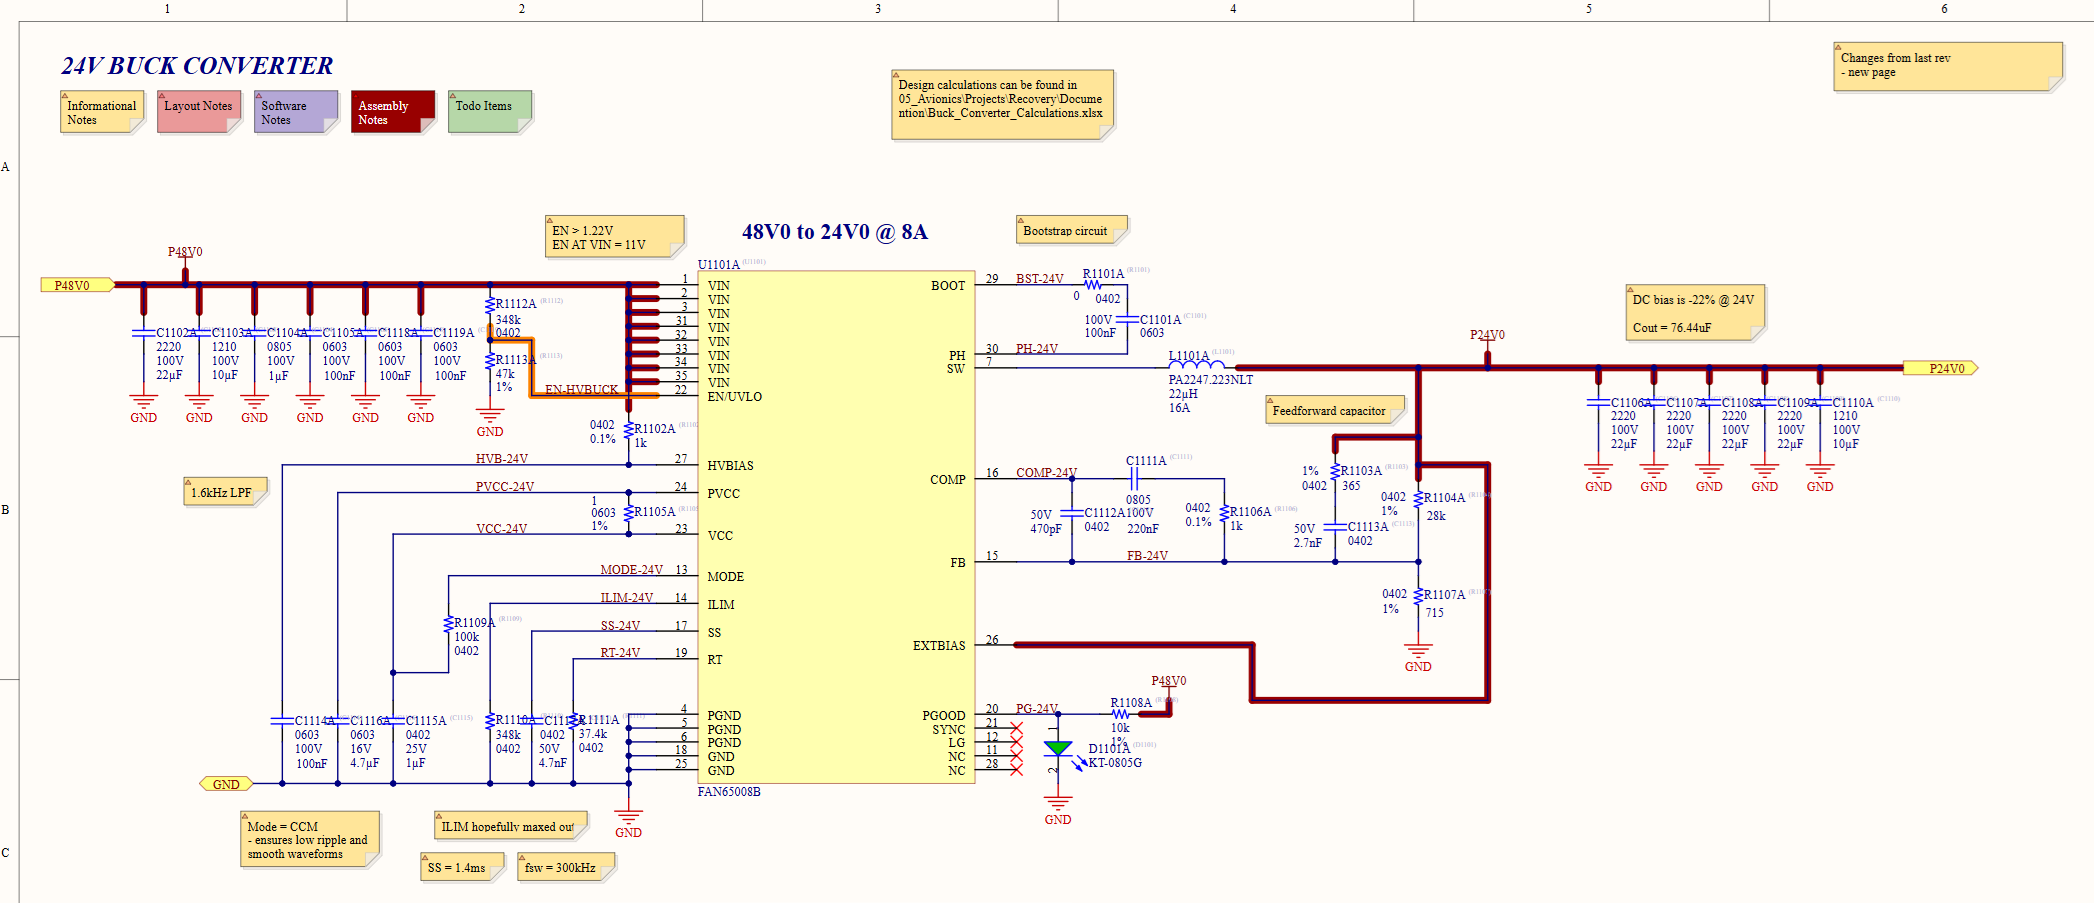2094x903 pixels.
Task: Select the purple Software Notes box
Action: (x=296, y=112)
